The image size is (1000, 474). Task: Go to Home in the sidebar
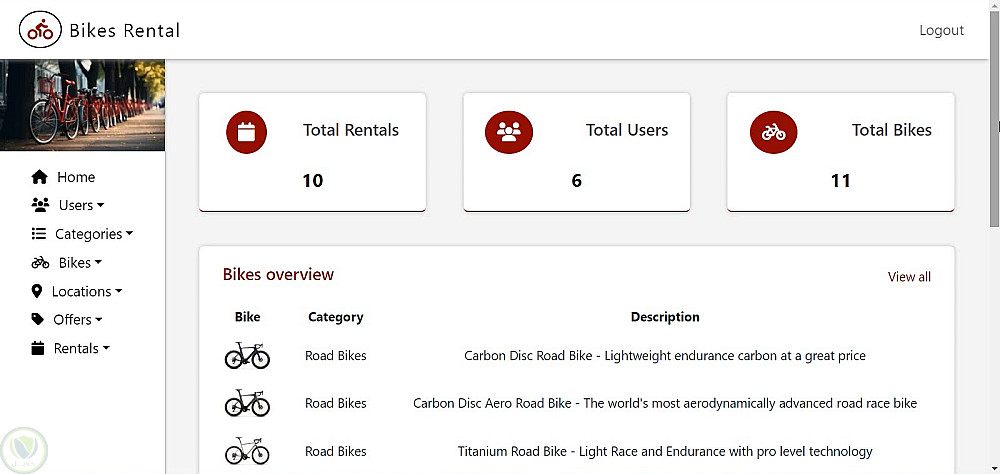(76, 177)
